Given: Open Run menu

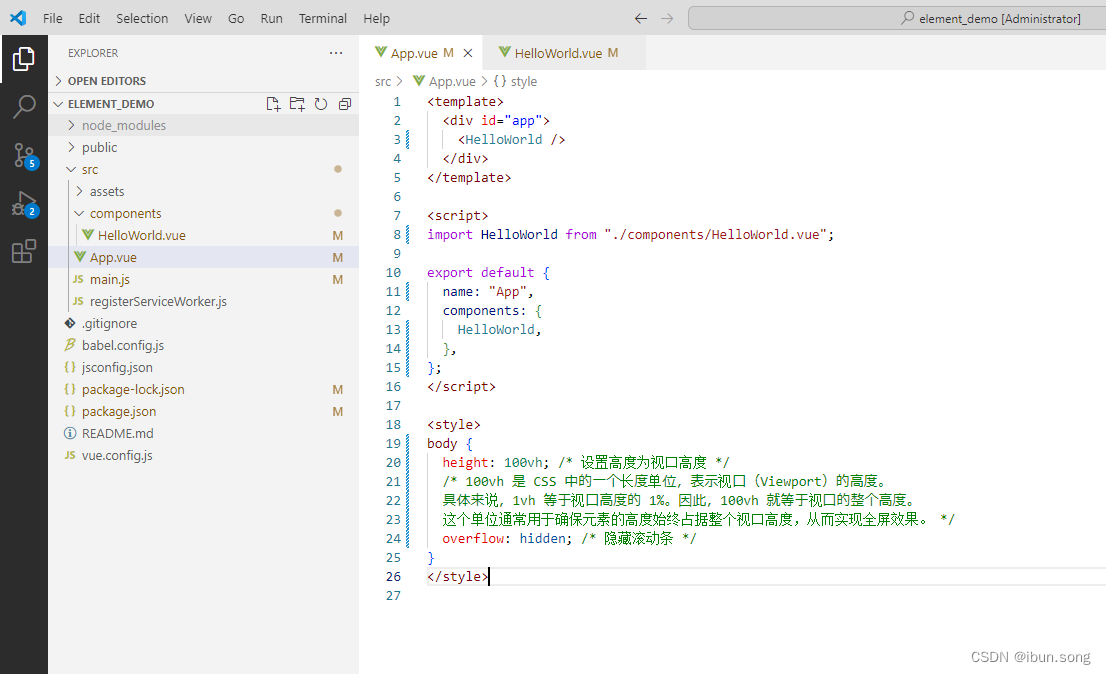Looking at the screenshot, I should coord(272,18).
